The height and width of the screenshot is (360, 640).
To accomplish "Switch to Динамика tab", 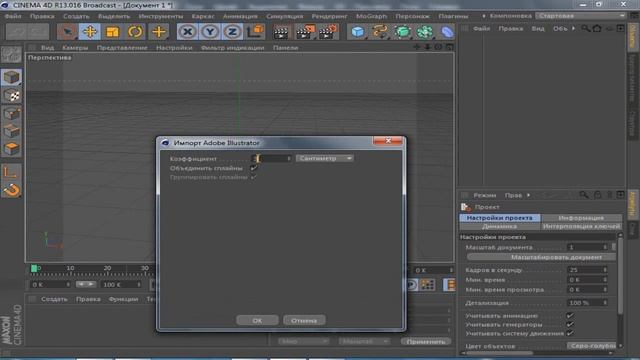I will pyautogui.click(x=500, y=226).
